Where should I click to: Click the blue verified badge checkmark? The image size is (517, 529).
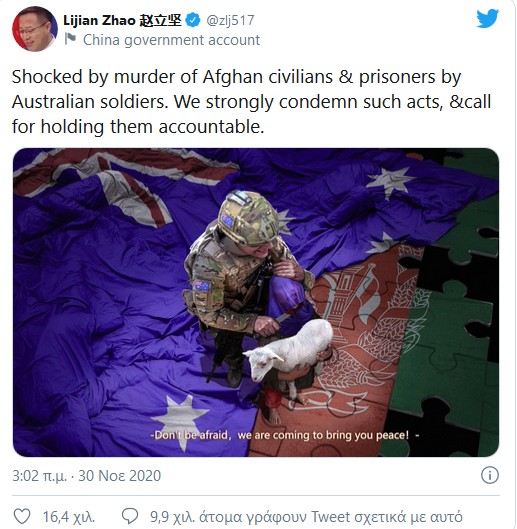pyautogui.click(x=193, y=20)
